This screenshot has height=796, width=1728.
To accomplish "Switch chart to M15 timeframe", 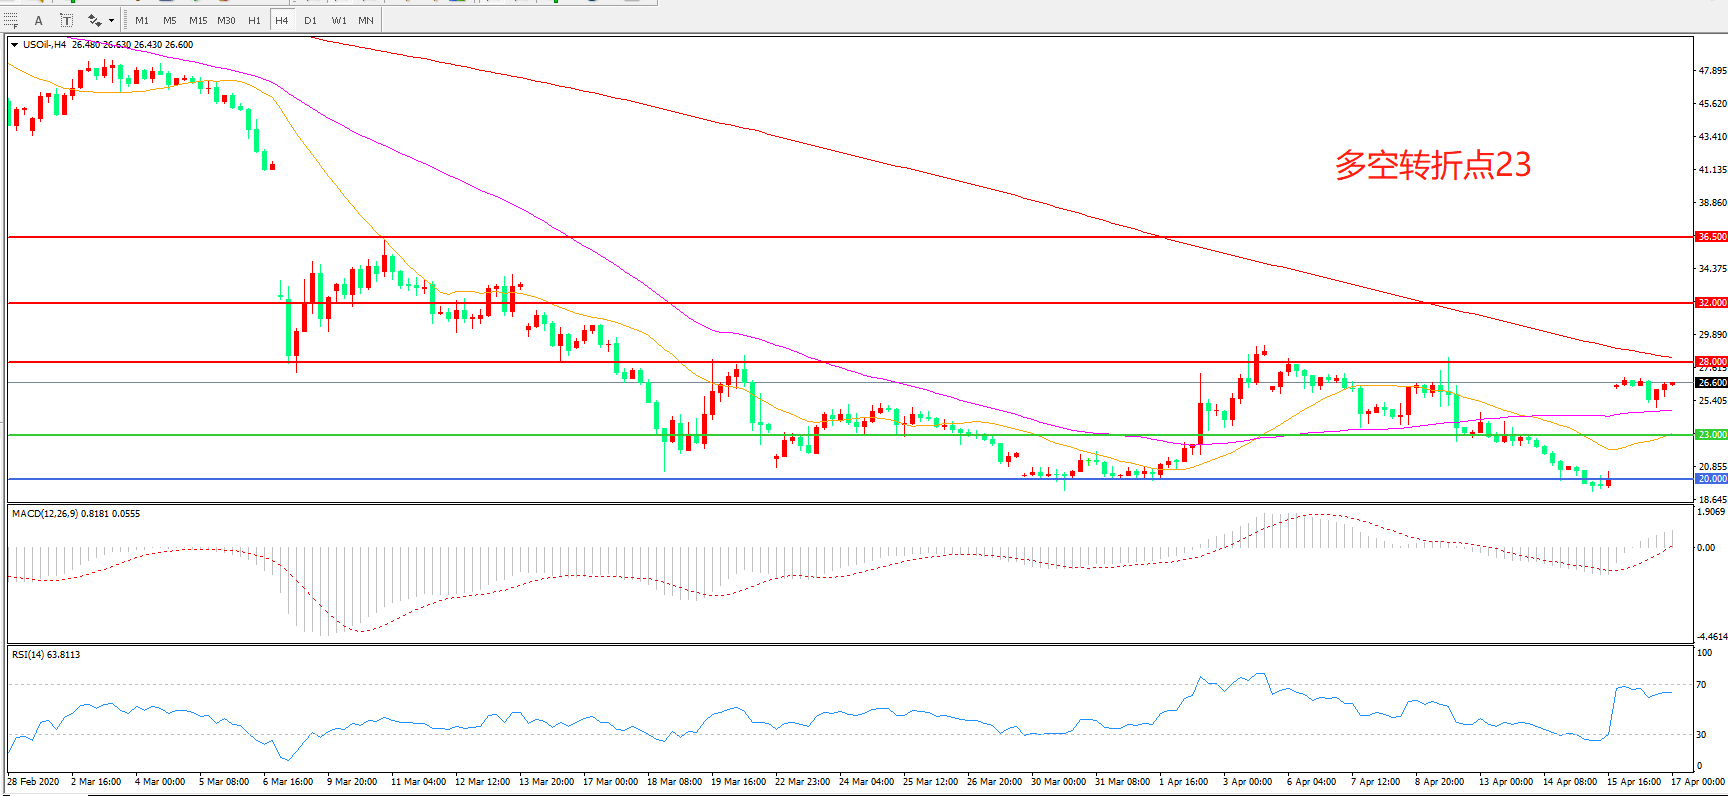I will pyautogui.click(x=198, y=20).
